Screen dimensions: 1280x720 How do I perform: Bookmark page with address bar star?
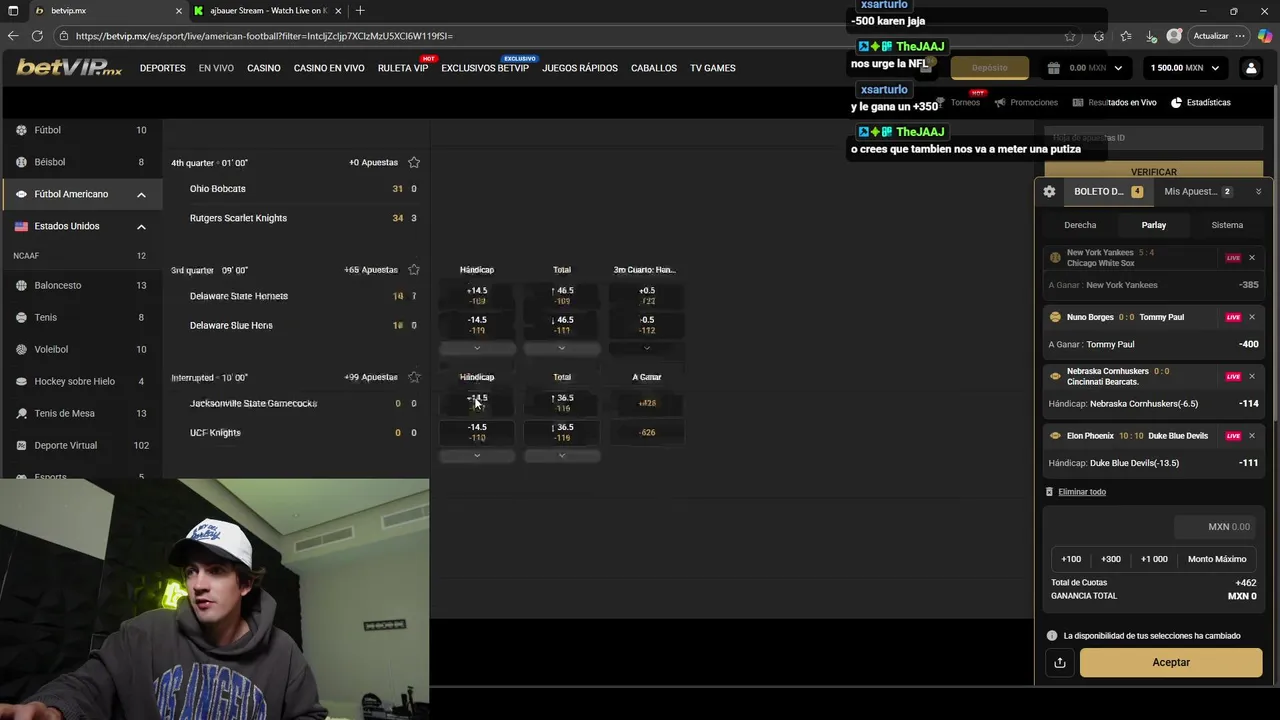pos(1070,36)
